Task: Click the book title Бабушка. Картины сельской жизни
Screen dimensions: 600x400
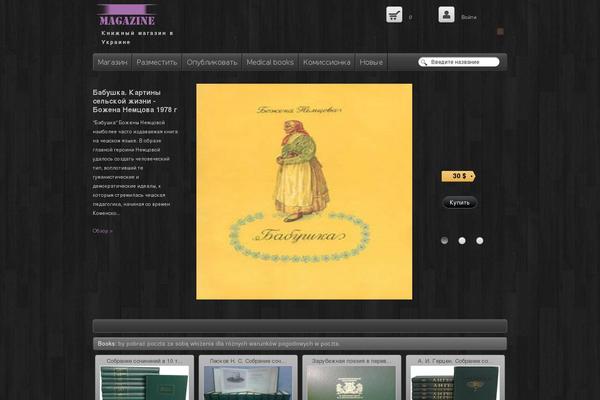Action: pos(135,101)
